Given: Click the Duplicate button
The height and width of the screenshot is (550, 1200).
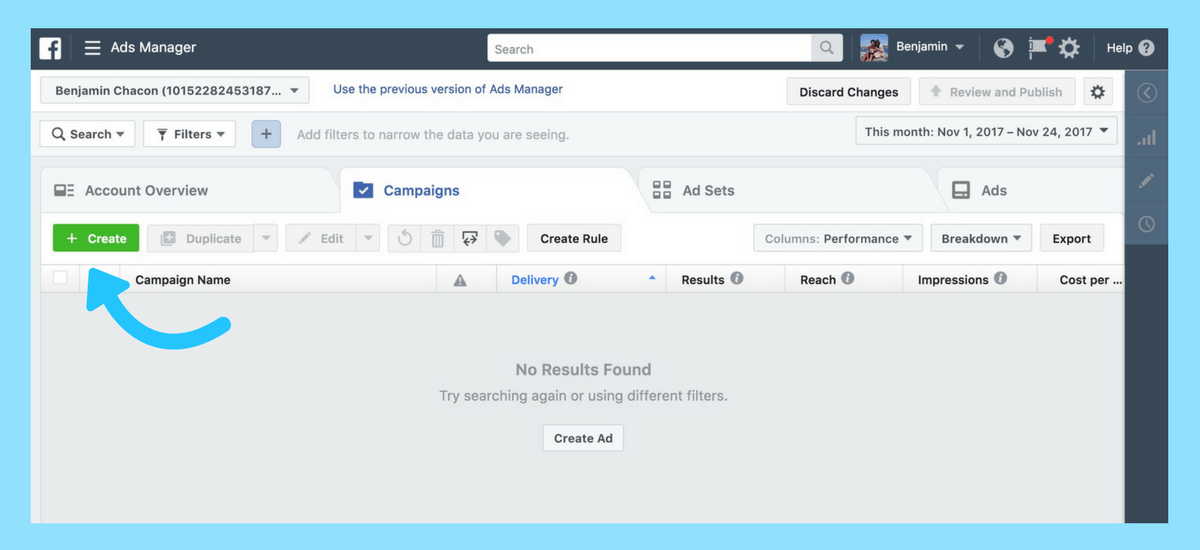Looking at the screenshot, I should [200, 239].
